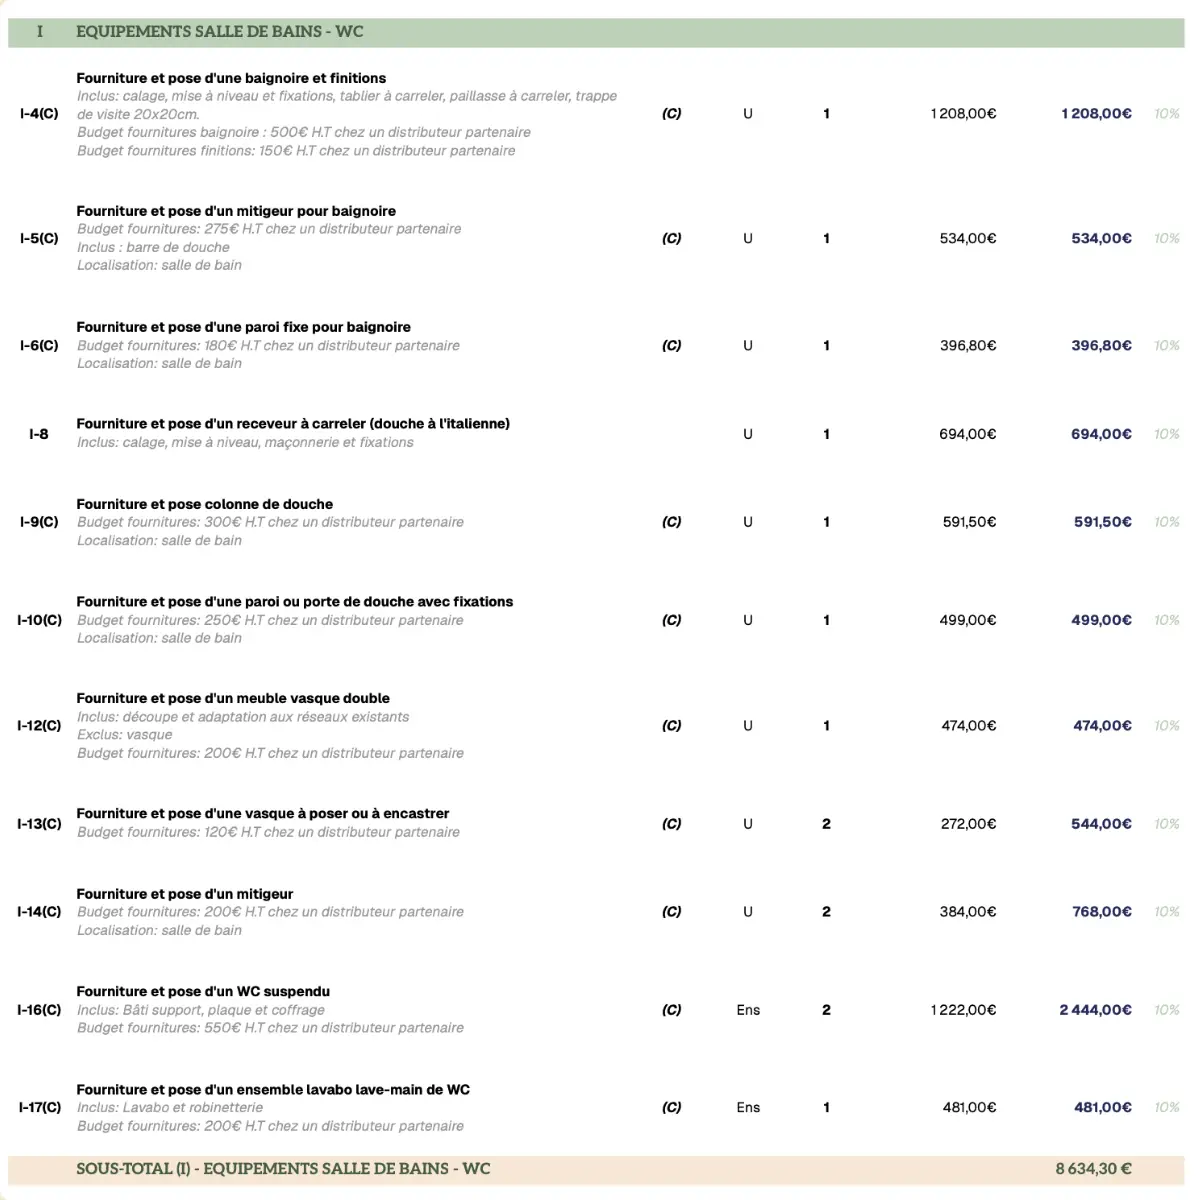Click the bold total 768,00€
This screenshot has height=1200, width=1200.
point(1101,912)
